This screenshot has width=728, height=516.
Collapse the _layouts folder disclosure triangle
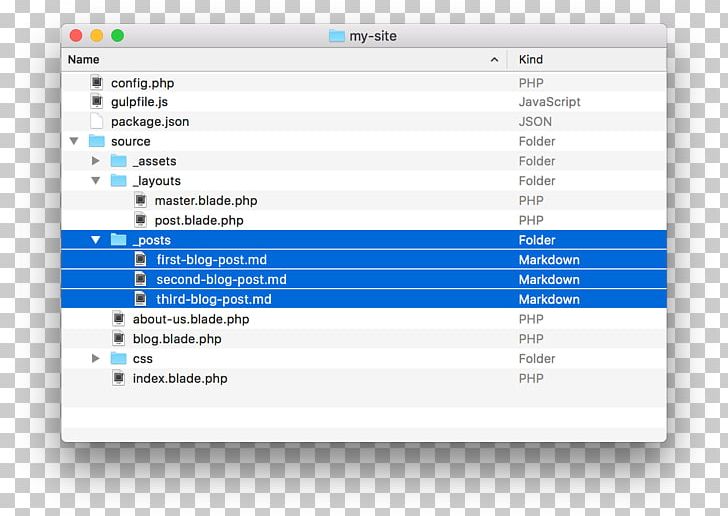pos(96,181)
